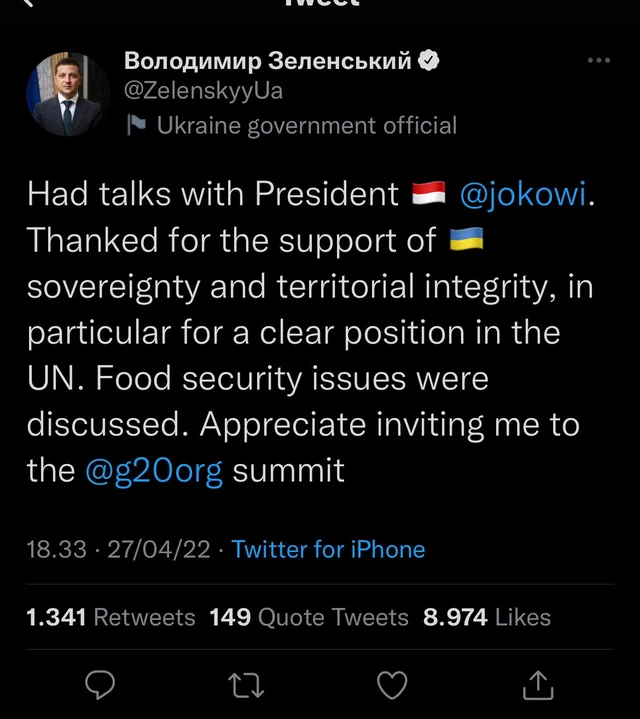Viewport: 640px width, 719px height.
Task: Open the more options ellipsis menu
Action: coord(598,61)
